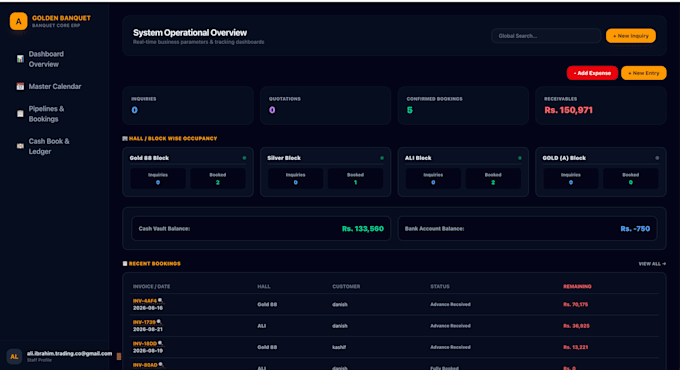Image resolution: width=680 pixels, height=370 pixels.
Task: Open the Inquiries stat card
Action: pos(188,105)
